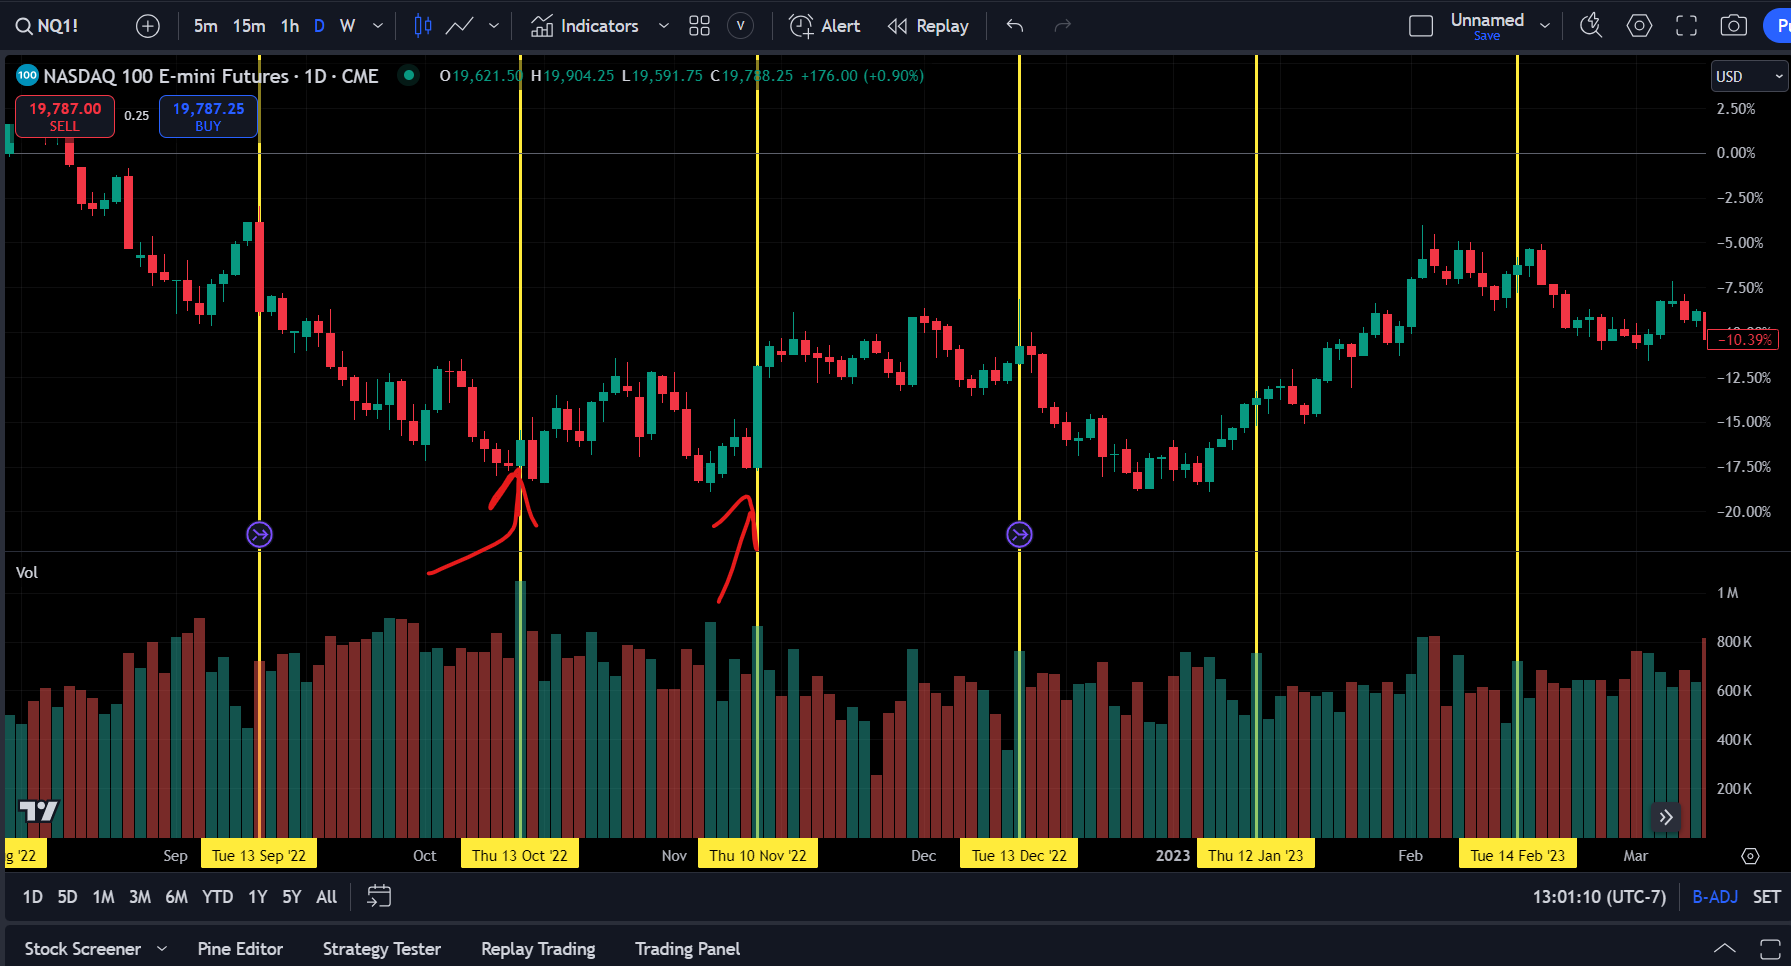Open the TradingView logo link
This screenshot has width=1791, height=966.
coord(39,811)
